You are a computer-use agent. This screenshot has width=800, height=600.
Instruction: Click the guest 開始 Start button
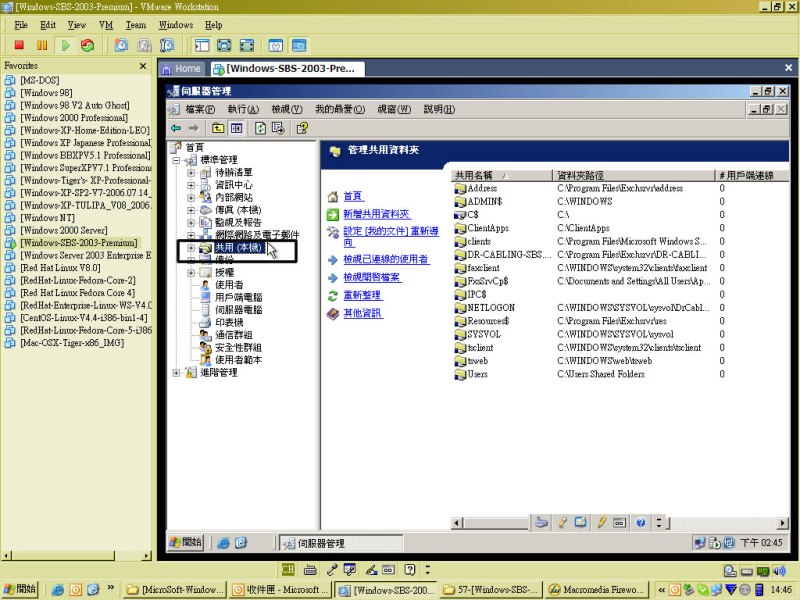pyautogui.click(x=186, y=542)
